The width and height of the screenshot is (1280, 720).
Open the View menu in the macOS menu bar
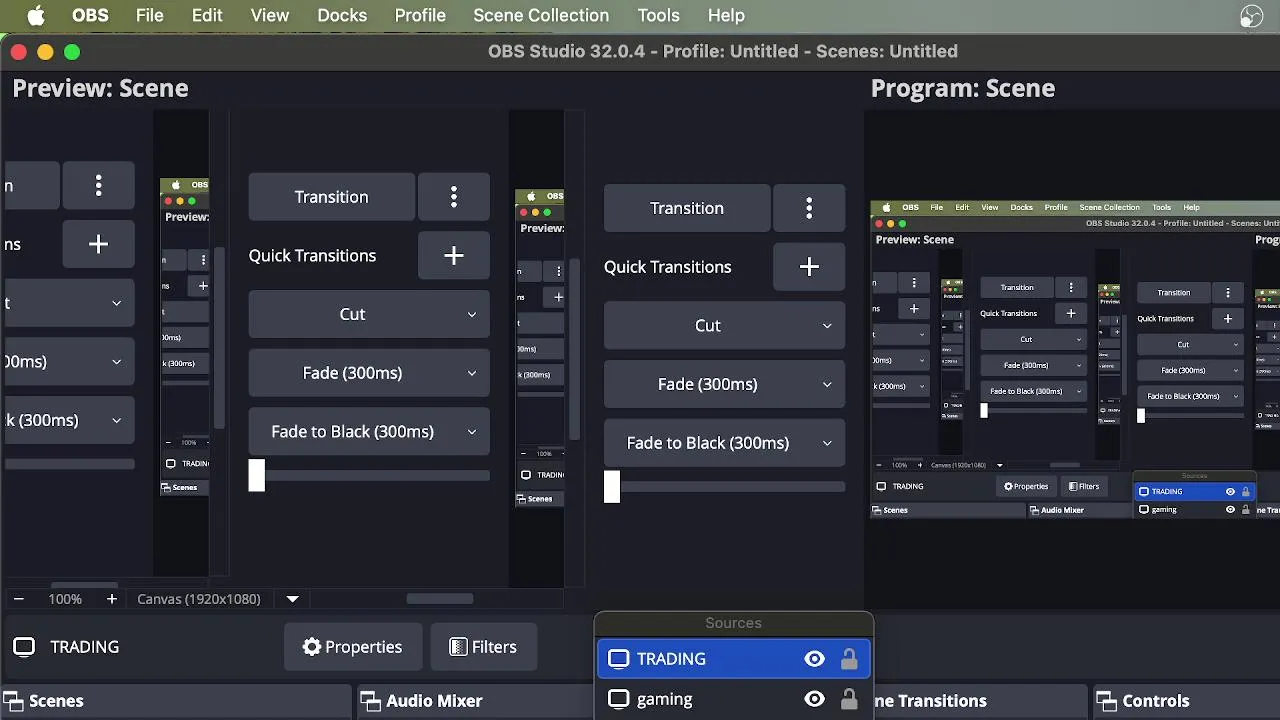click(270, 15)
